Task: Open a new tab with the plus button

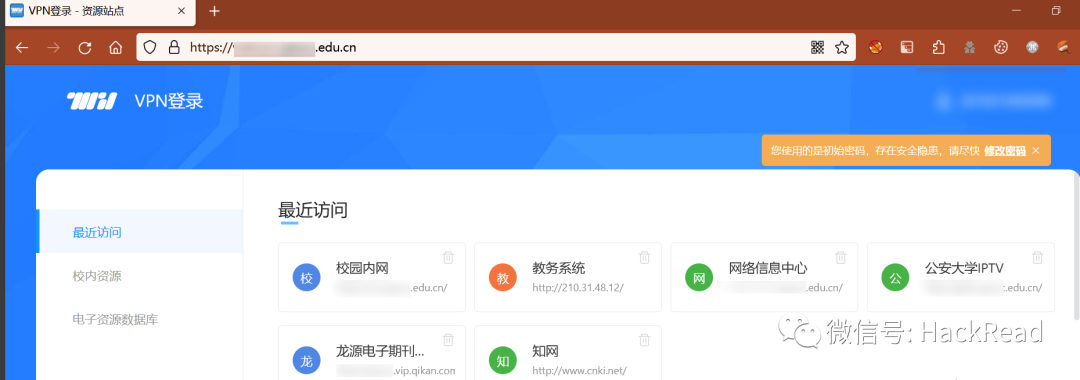Action: pyautogui.click(x=214, y=11)
